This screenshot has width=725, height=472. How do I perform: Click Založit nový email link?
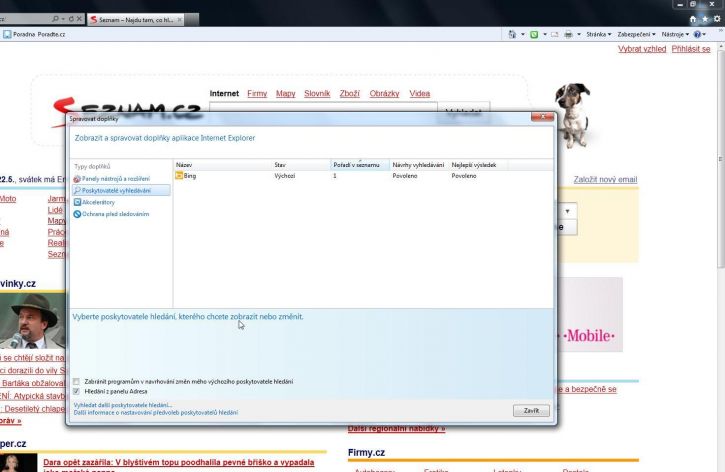[605, 179]
